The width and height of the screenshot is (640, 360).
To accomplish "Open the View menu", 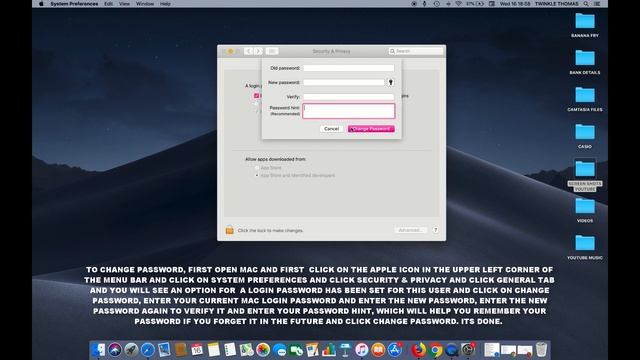I will point(124,4).
